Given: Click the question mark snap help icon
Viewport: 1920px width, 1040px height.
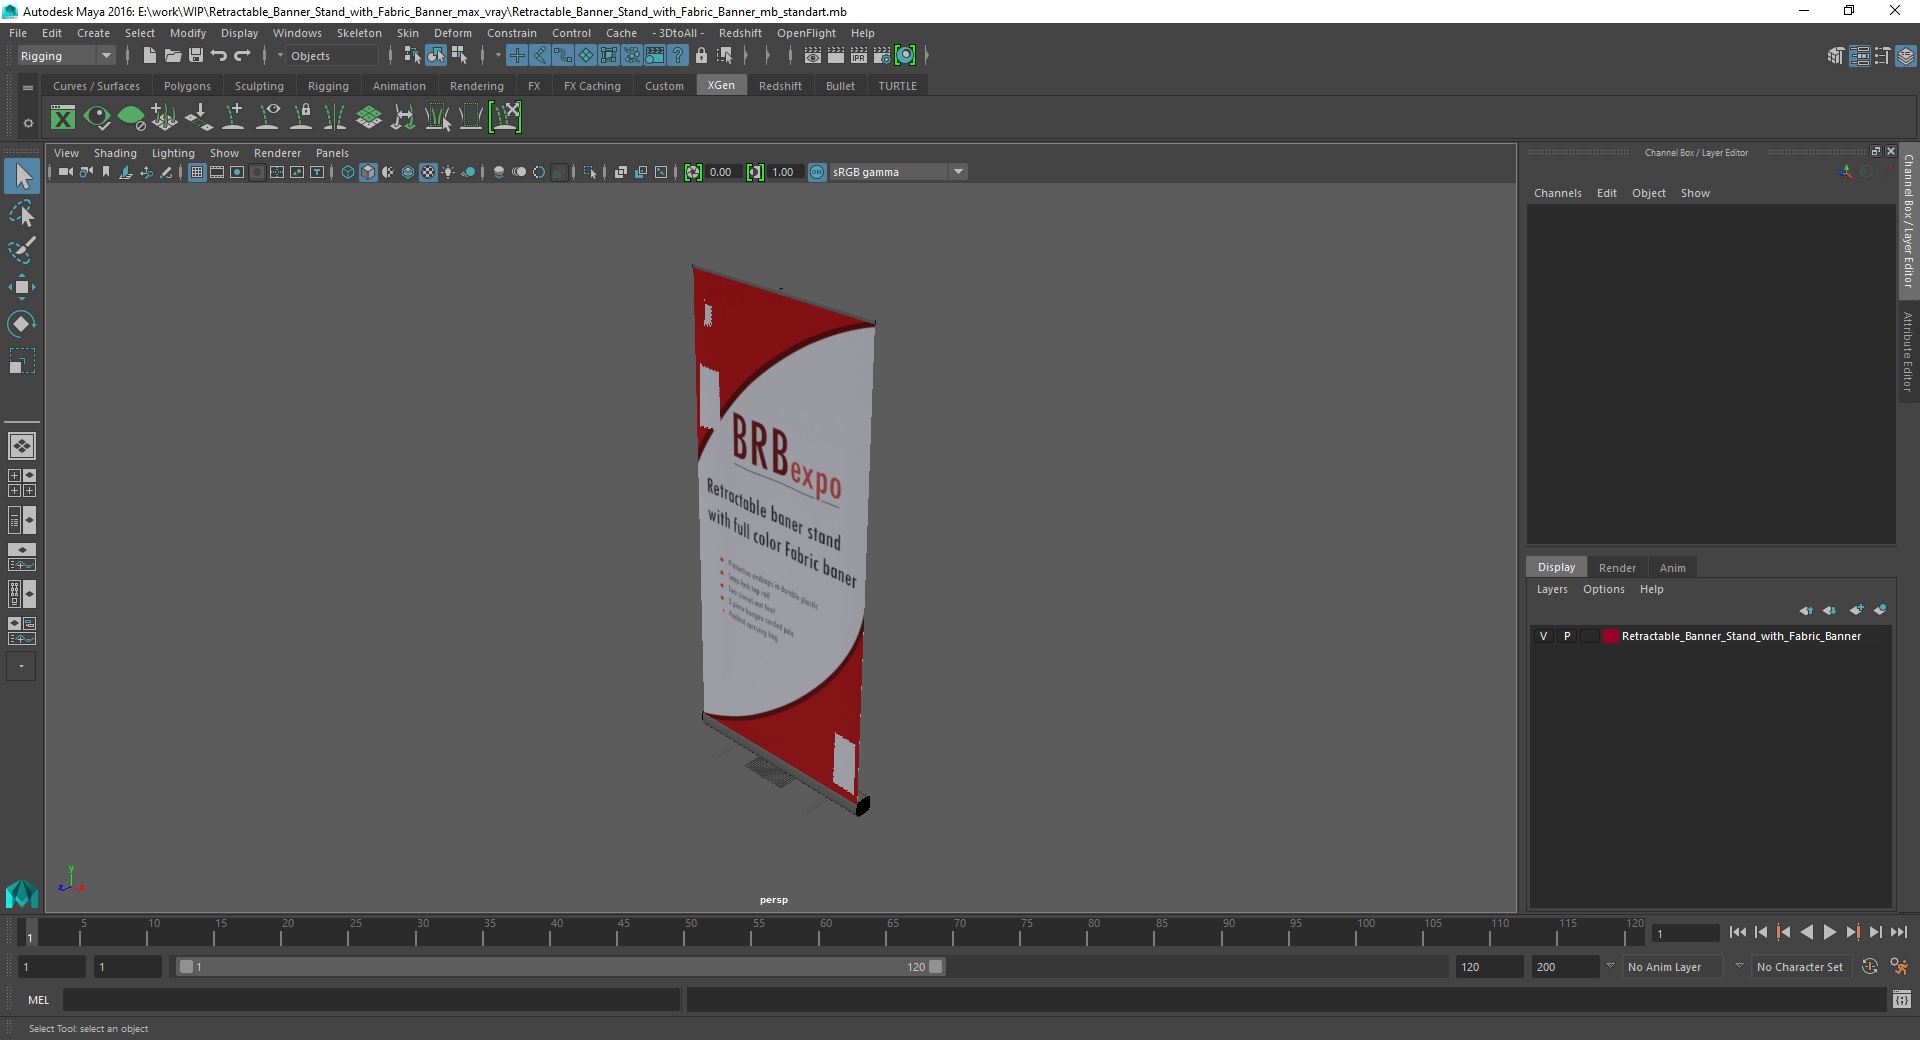Looking at the screenshot, I should click(x=678, y=56).
